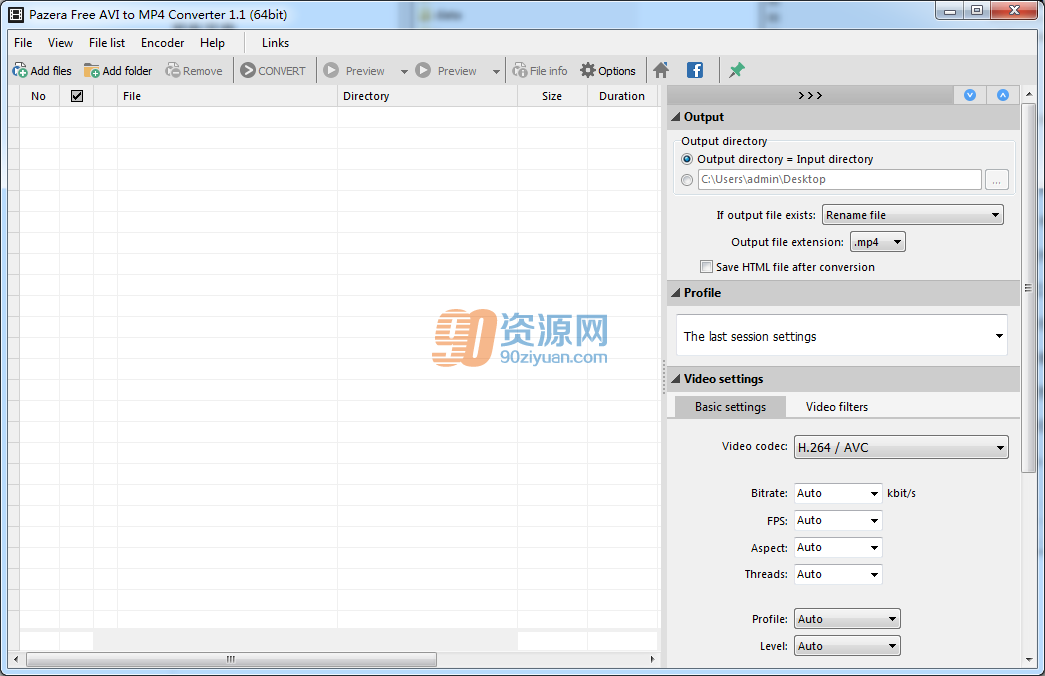Viewport: 1045px width, 676px height.
Task: Click the blue down arrow panel button
Action: tap(970, 95)
